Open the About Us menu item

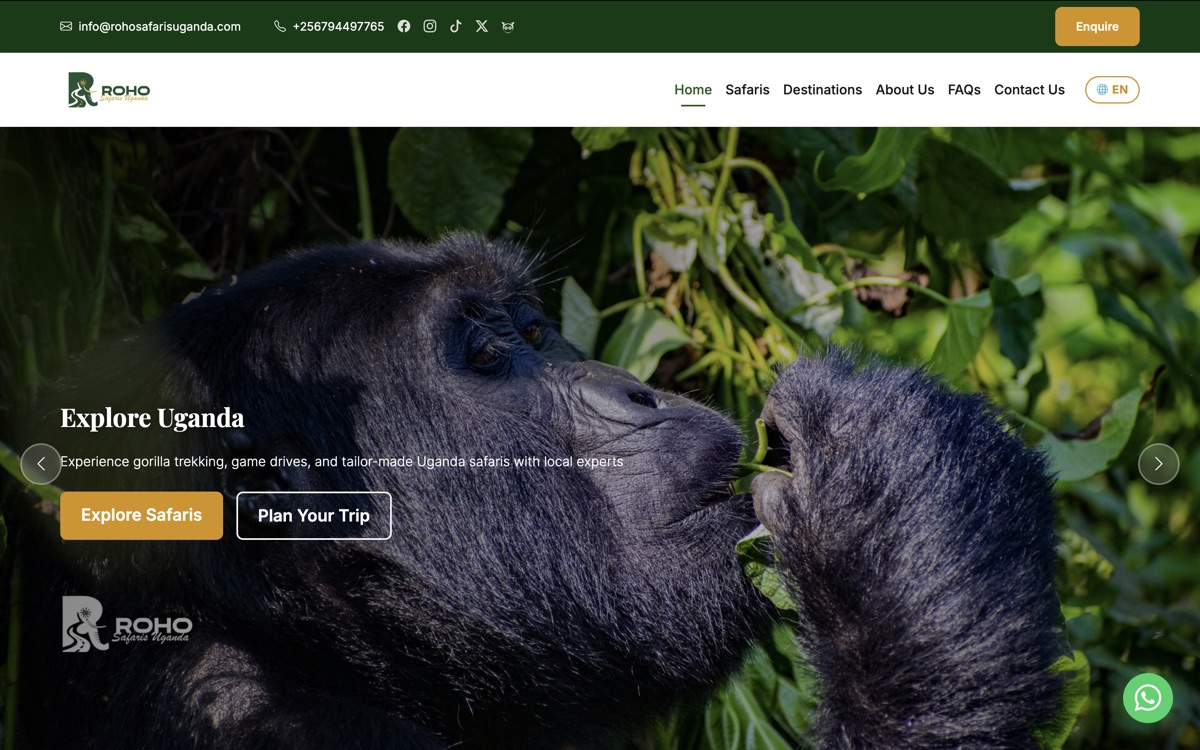905,89
